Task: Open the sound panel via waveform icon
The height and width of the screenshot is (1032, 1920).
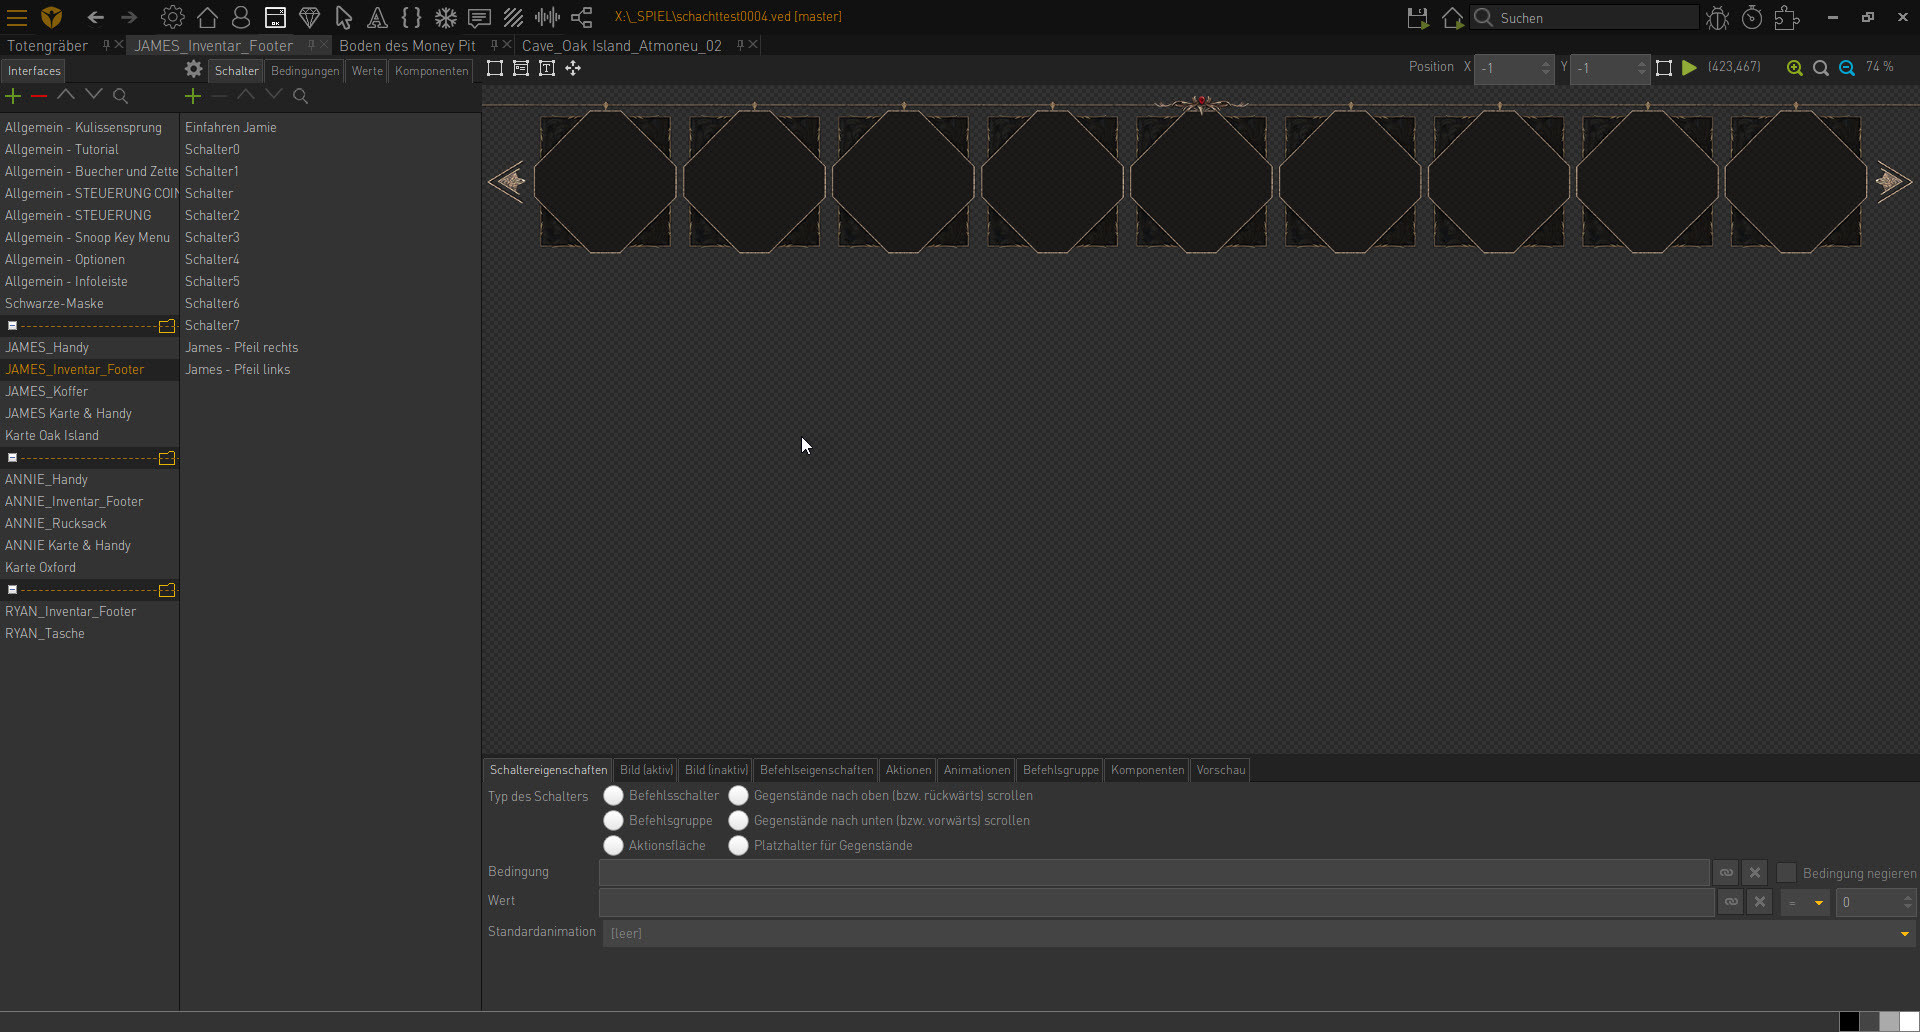Action: click(x=547, y=17)
